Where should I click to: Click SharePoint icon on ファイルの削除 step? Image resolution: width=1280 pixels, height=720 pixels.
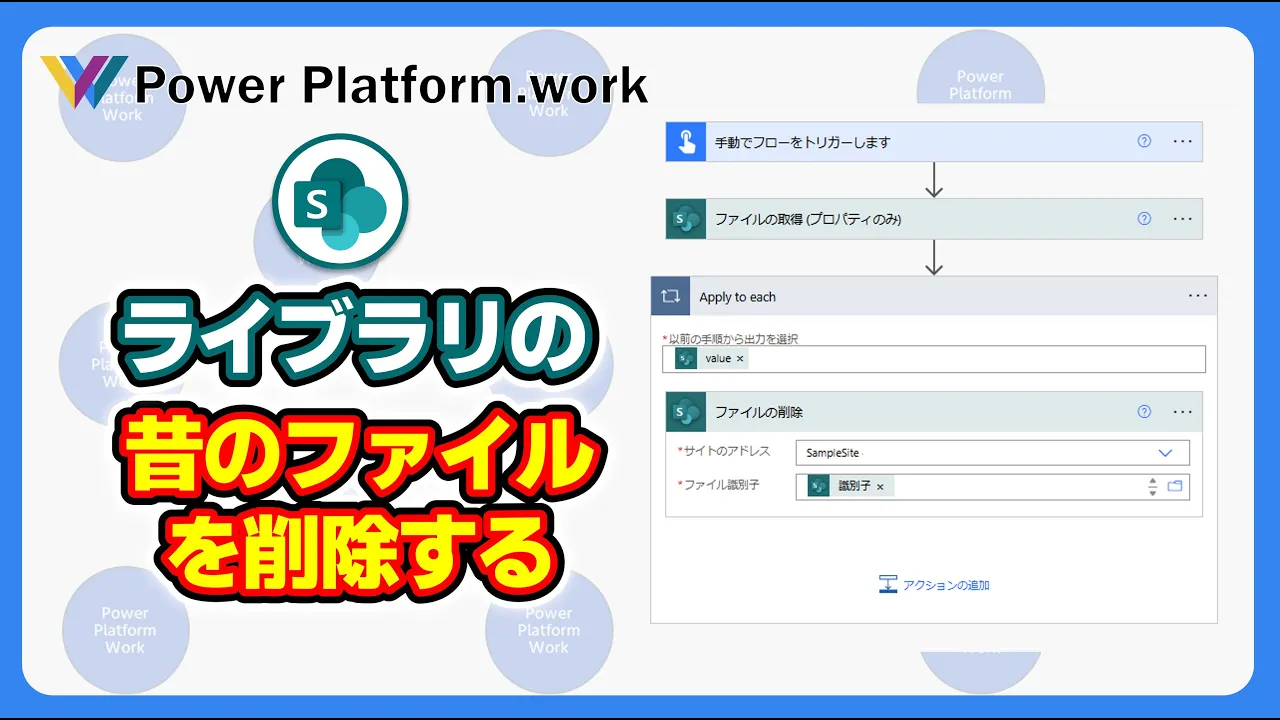click(686, 411)
